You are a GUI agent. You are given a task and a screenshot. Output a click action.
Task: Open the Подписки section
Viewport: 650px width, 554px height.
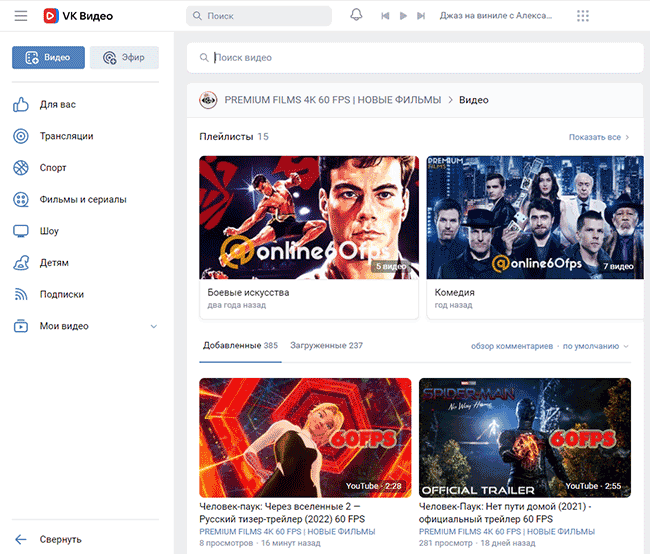85,294
